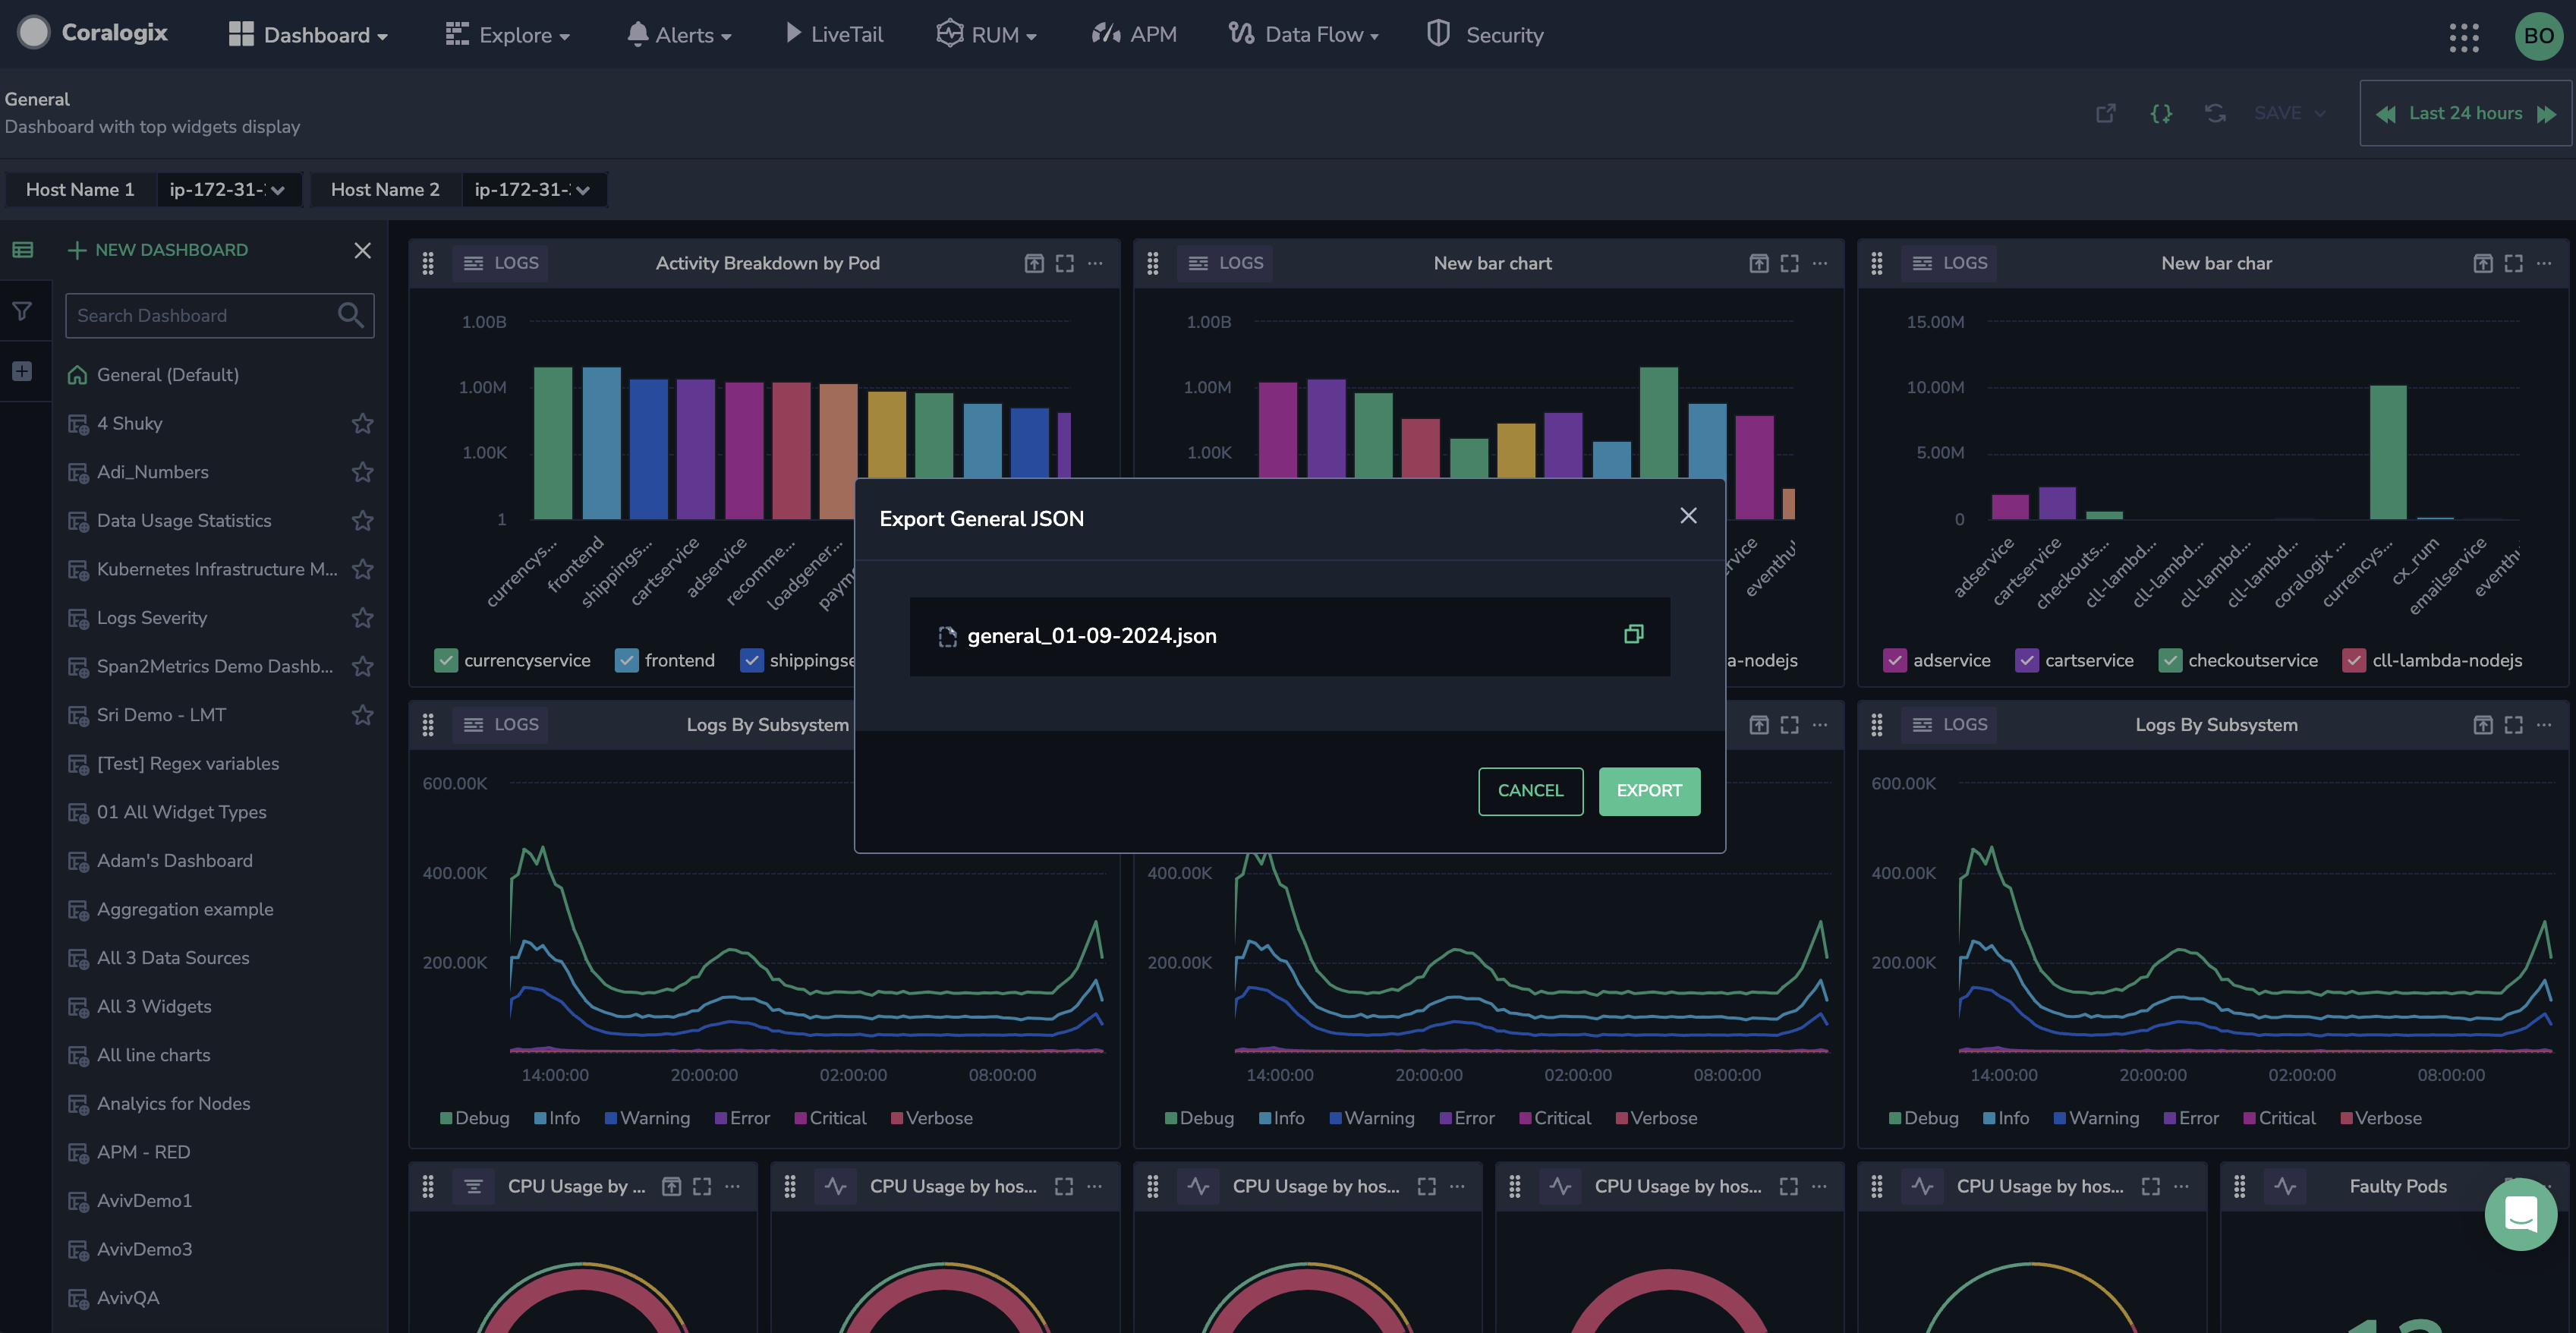This screenshot has width=2576, height=1333.
Task: Click the dashboards list sidebar icon
Action: 22,250
